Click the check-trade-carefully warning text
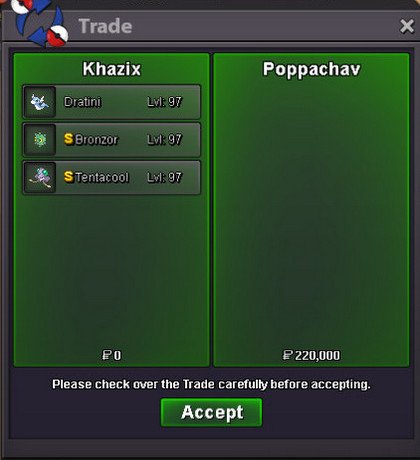This screenshot has width=420, height=460. [x=211, y=384]
